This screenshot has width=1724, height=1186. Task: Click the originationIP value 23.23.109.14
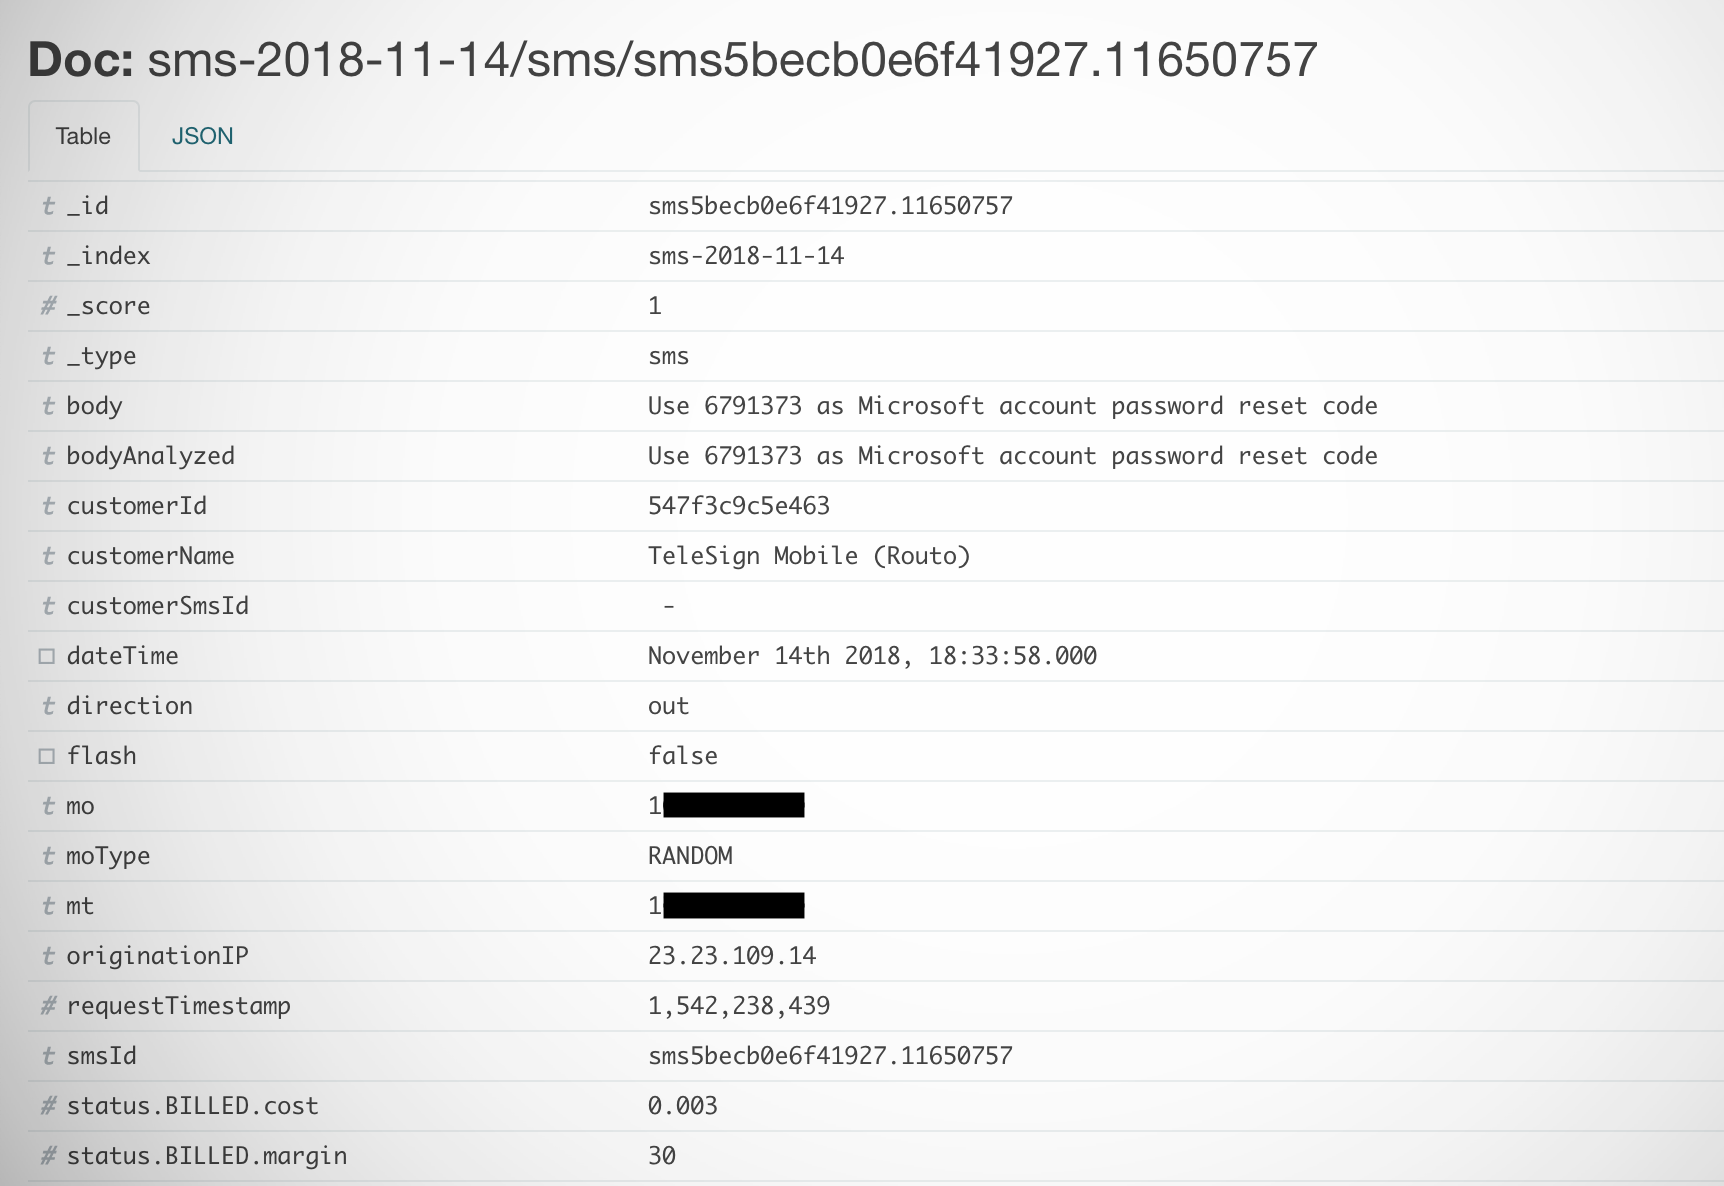coord(731,956)
